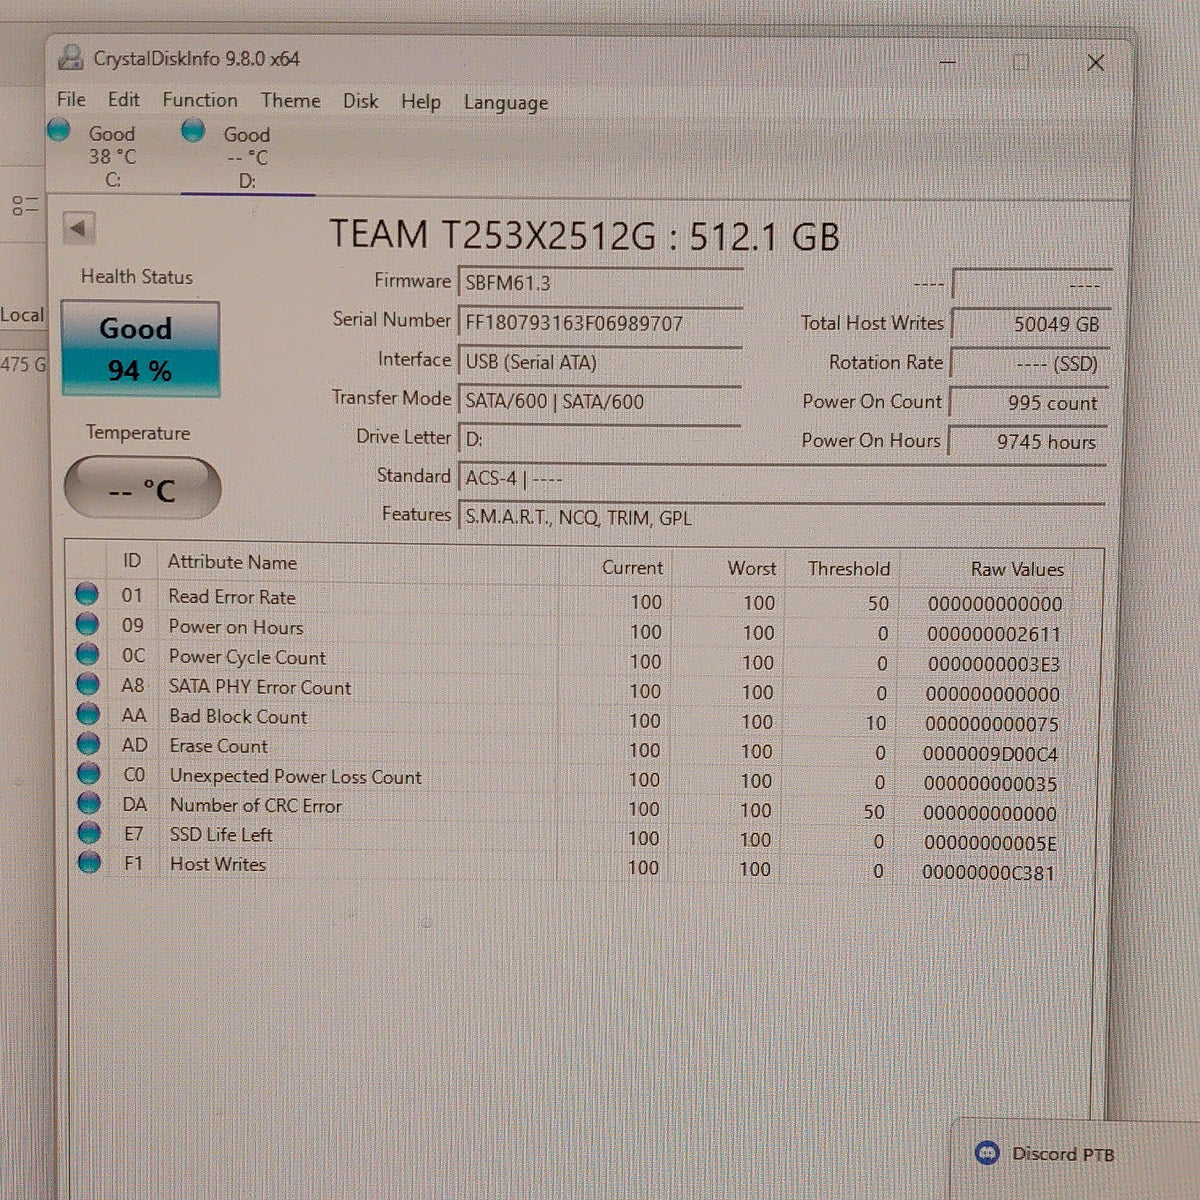Click the Health Status label
Viewport: 1200px width, 1200px height.
tap(137, 277)
